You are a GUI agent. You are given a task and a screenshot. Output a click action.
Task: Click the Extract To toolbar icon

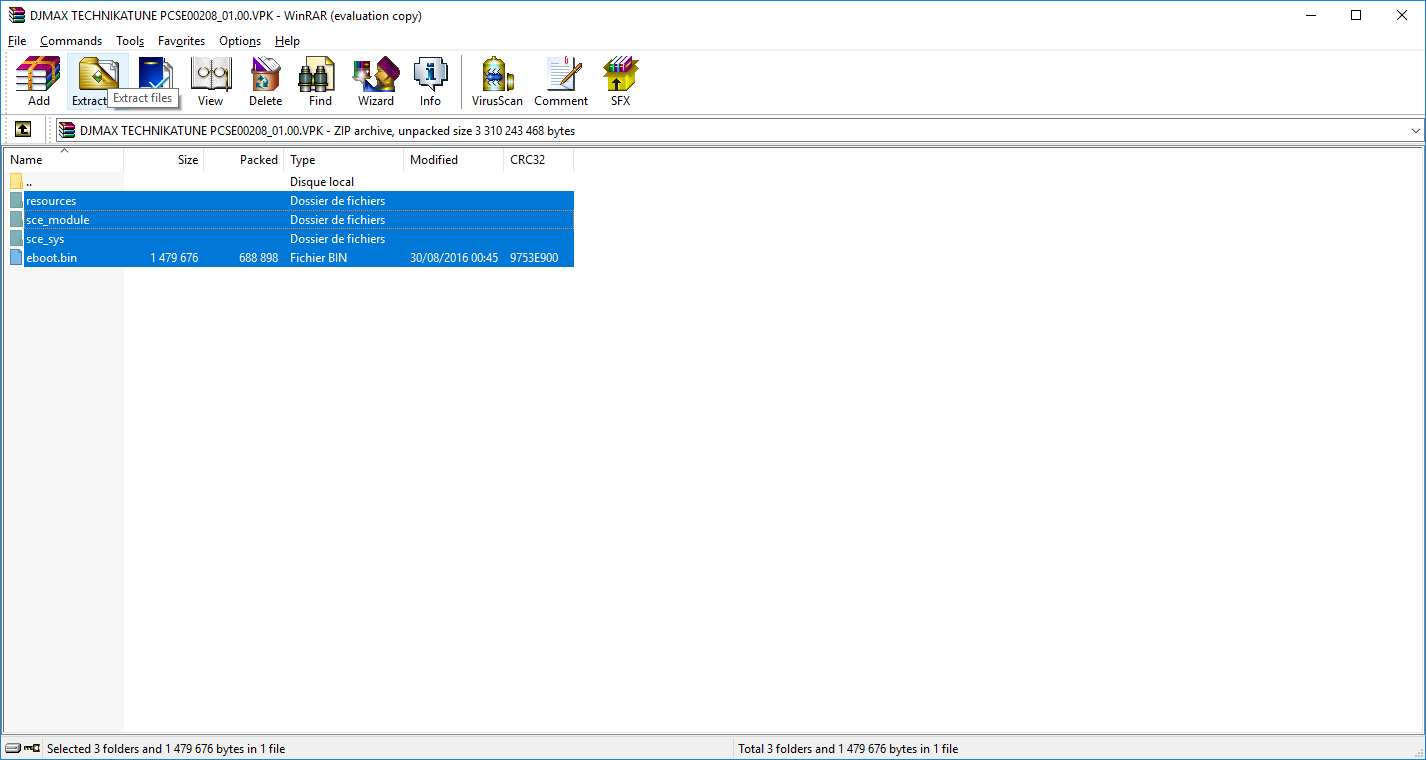click(x=97, y=81)
